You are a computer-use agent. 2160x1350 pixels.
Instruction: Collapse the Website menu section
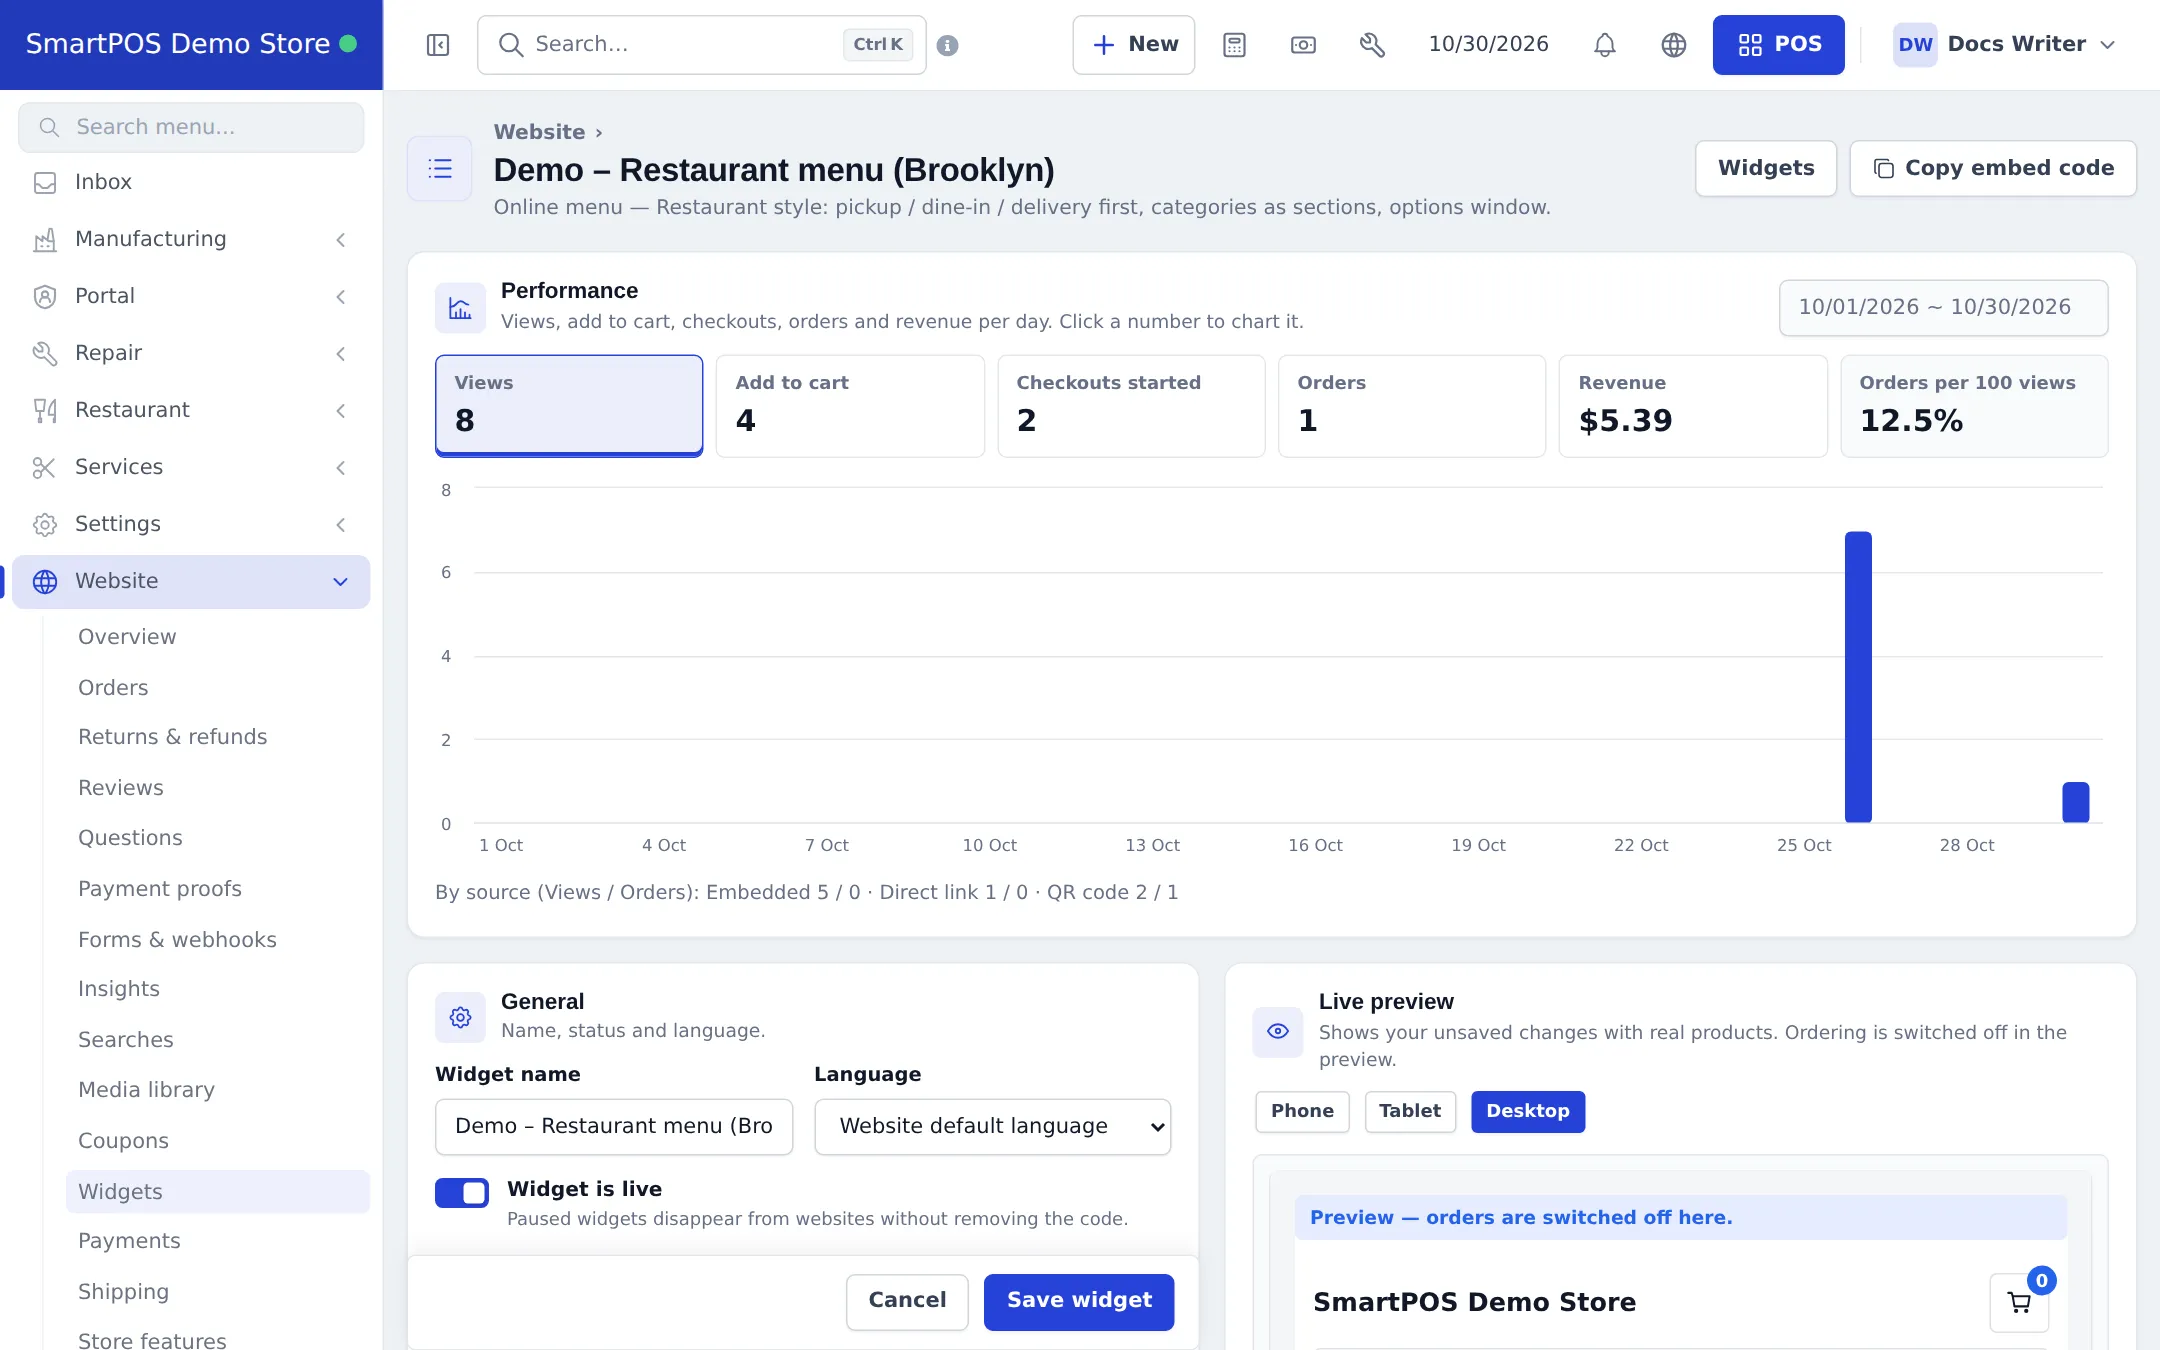tap(191, 581)
